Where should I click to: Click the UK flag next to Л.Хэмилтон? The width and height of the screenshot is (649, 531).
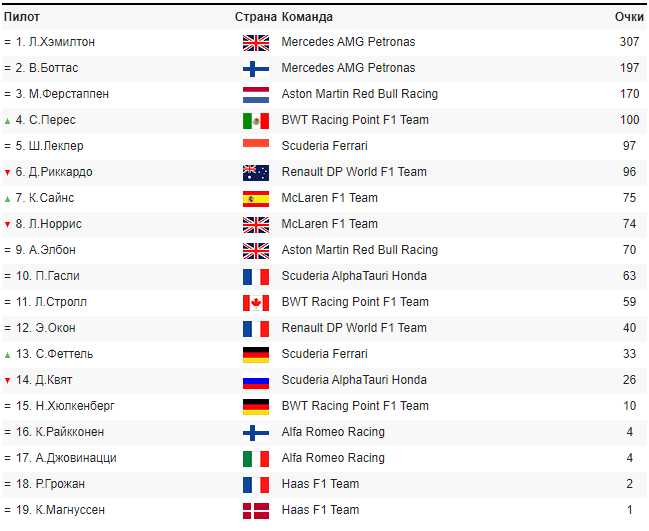[x=256, y=43]
